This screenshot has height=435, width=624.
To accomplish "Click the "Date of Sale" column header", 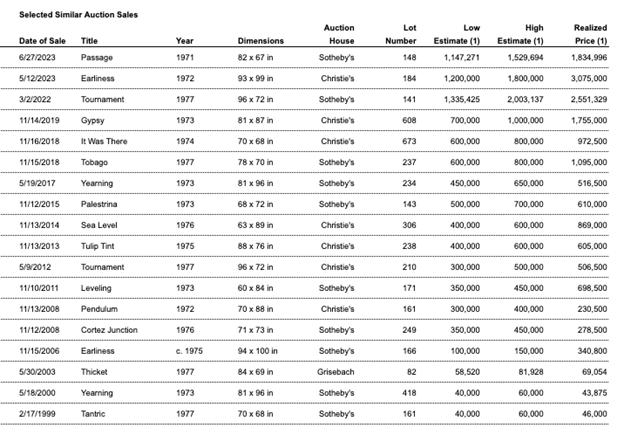I will pos(43,41).
